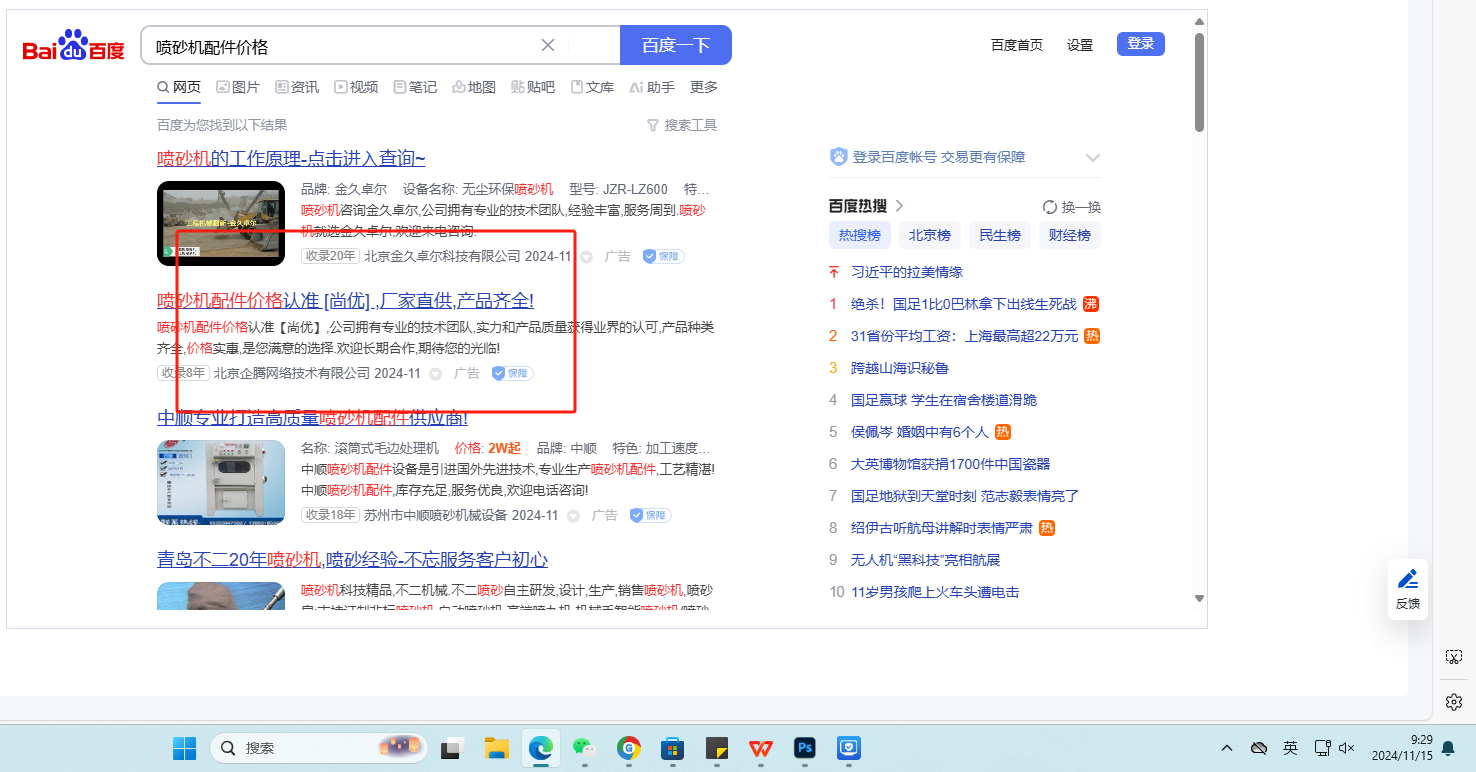This screenshot has width=1476, height=772.
Task: Refresh hot search list with 换一换
Action: 1071,207
